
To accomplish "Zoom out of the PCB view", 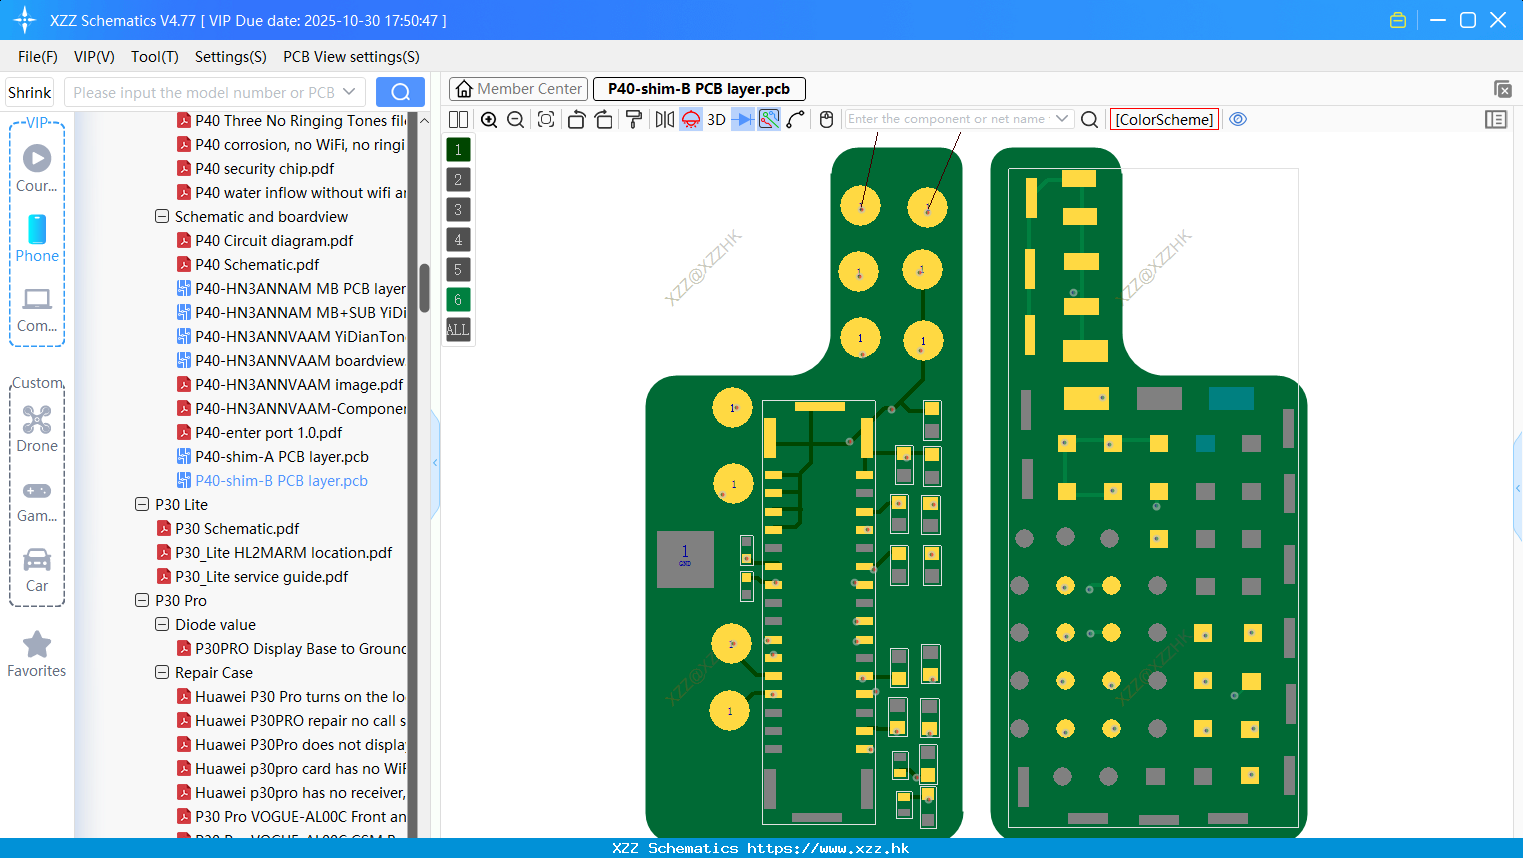I will (516, 119).
